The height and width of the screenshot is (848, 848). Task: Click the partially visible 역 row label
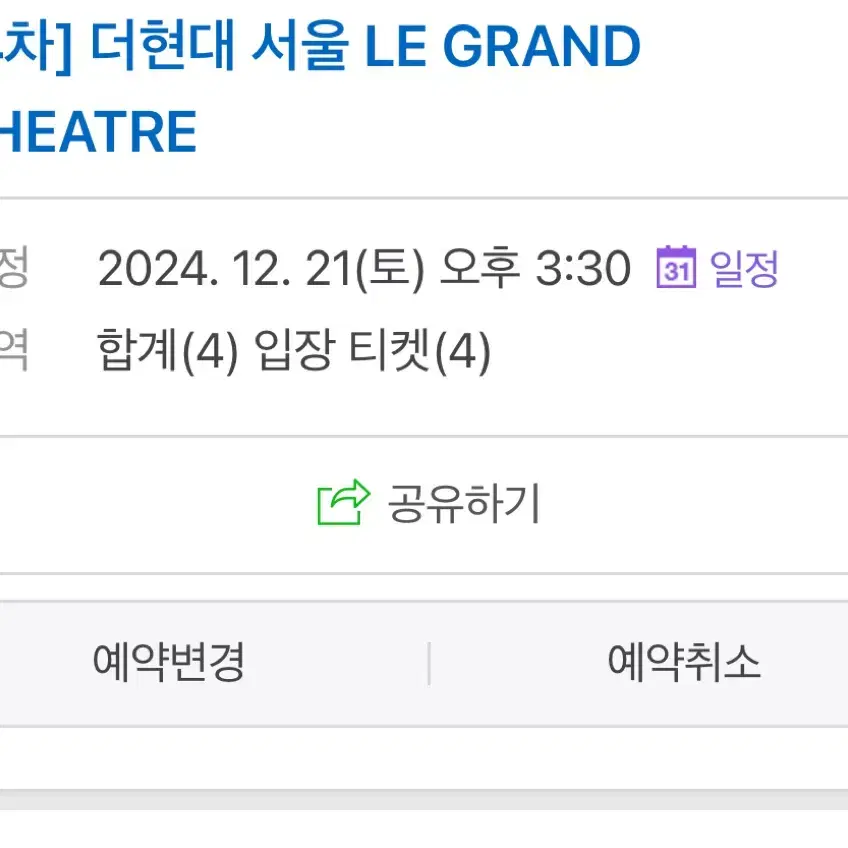14,351
